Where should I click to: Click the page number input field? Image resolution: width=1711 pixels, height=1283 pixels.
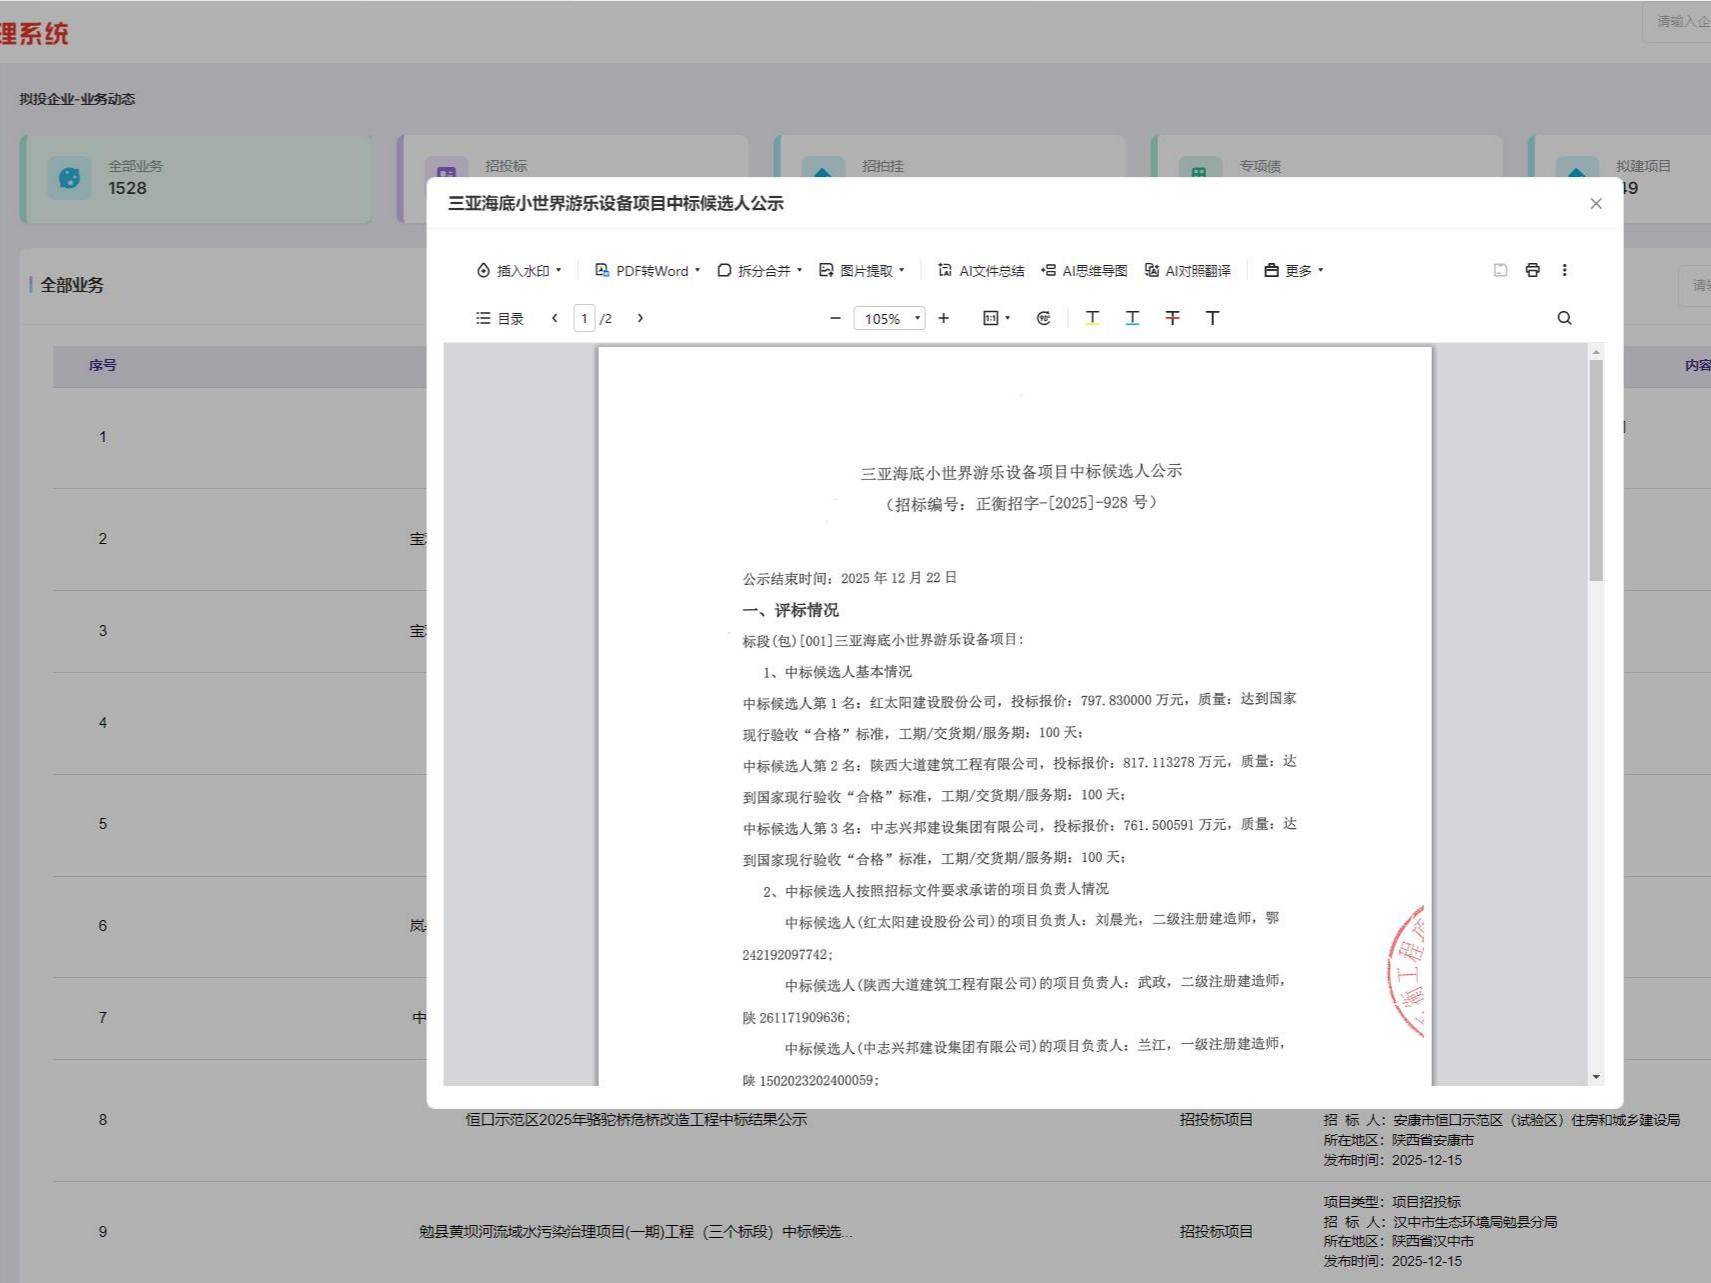click(584, 318)
